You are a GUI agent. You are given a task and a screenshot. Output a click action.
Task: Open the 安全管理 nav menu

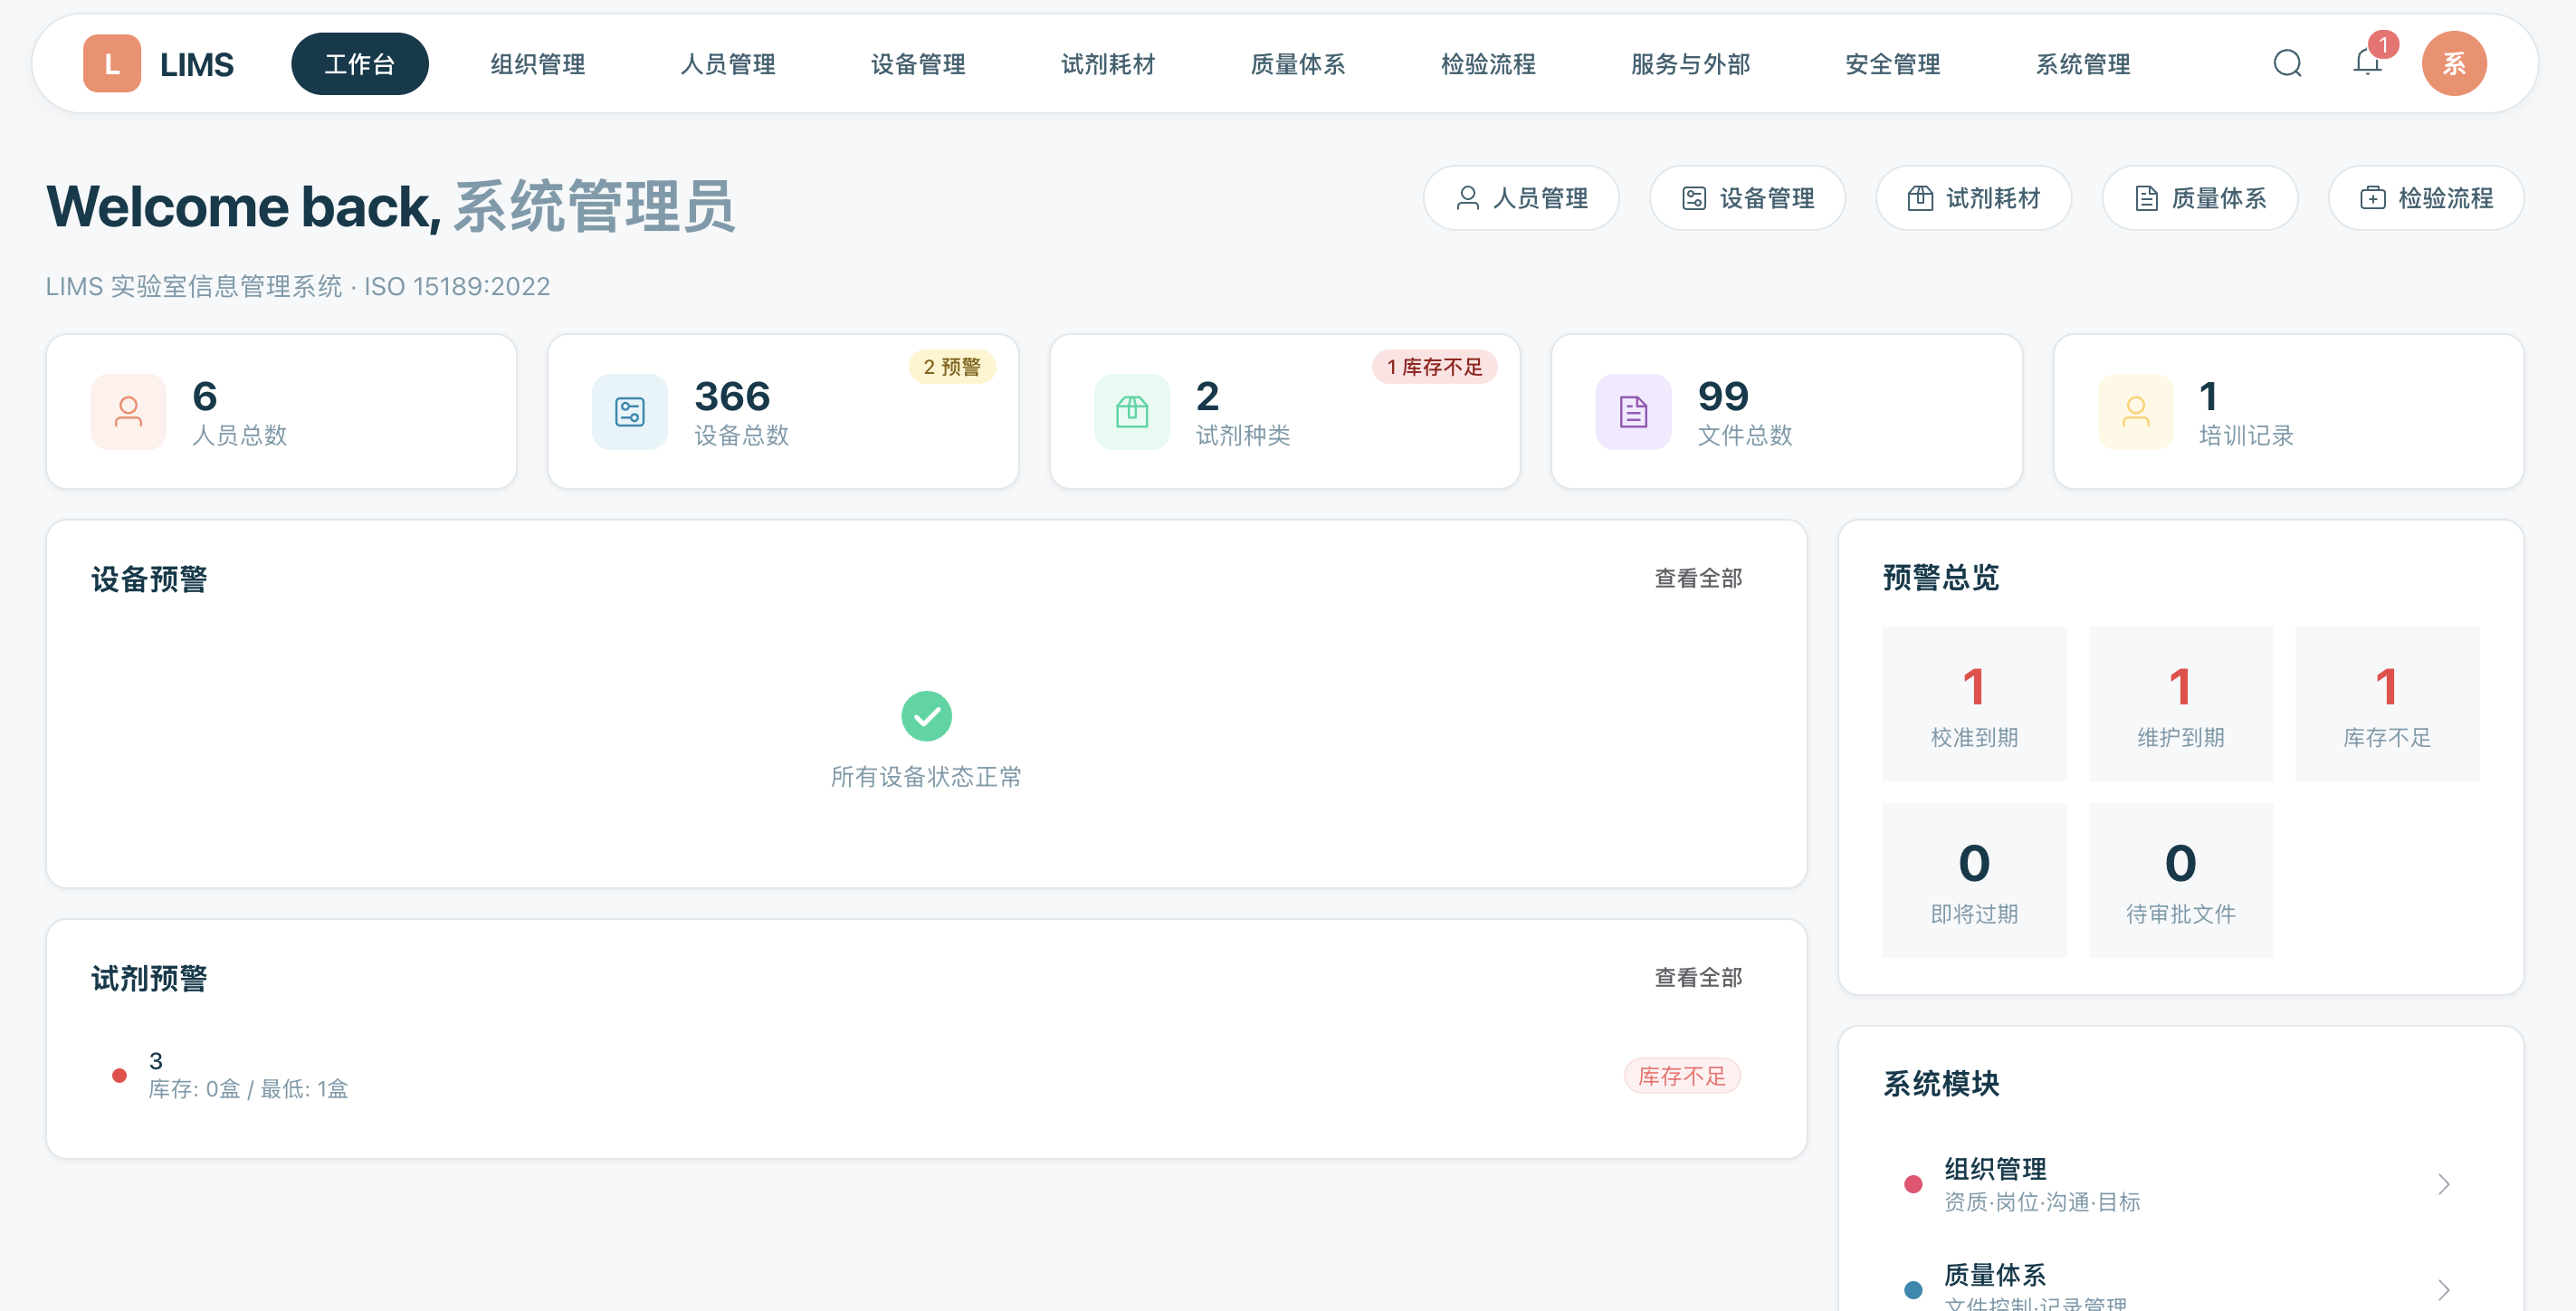tap(1892, 64)
